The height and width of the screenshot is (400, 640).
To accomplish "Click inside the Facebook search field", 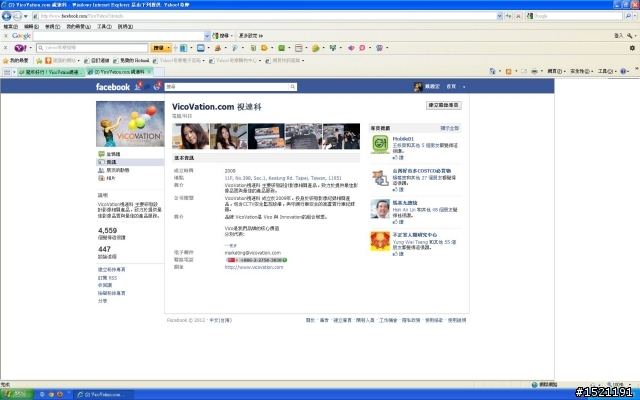I will (227, 87).
